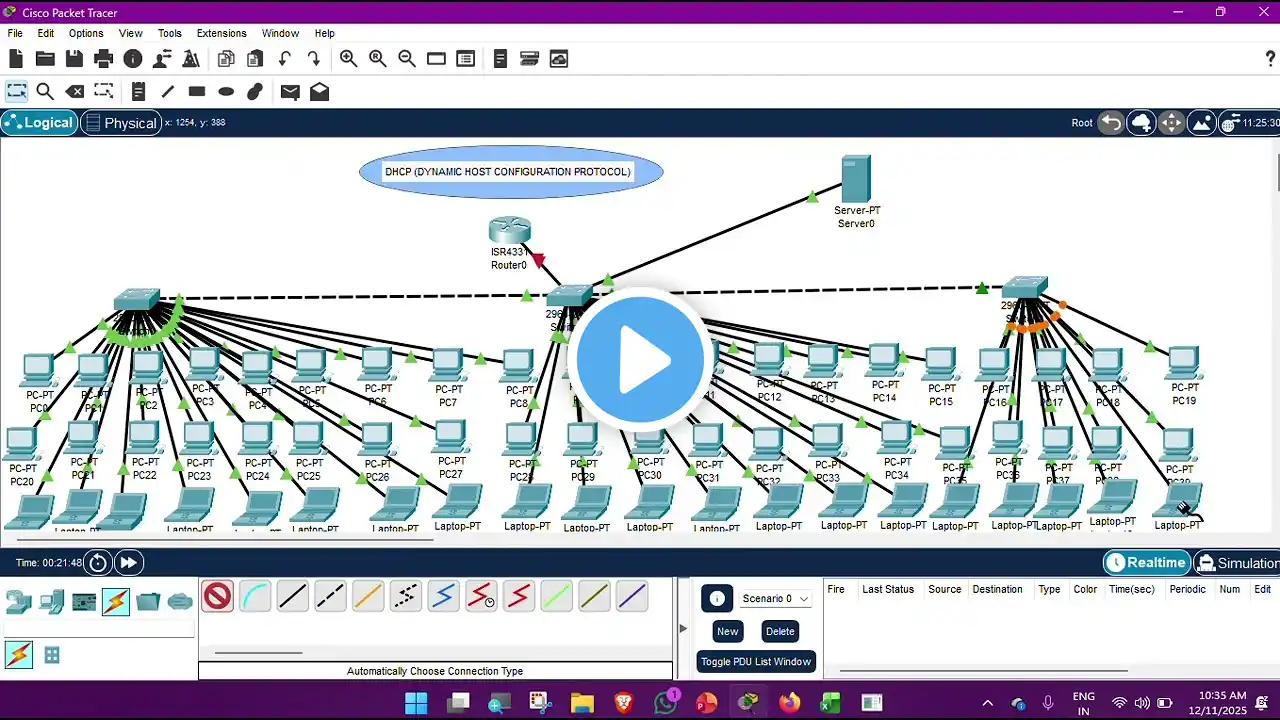Viewport: 1280px width, 720px height.
Task: Click the Fast Forward Time button
Action: tap(129, 563)
